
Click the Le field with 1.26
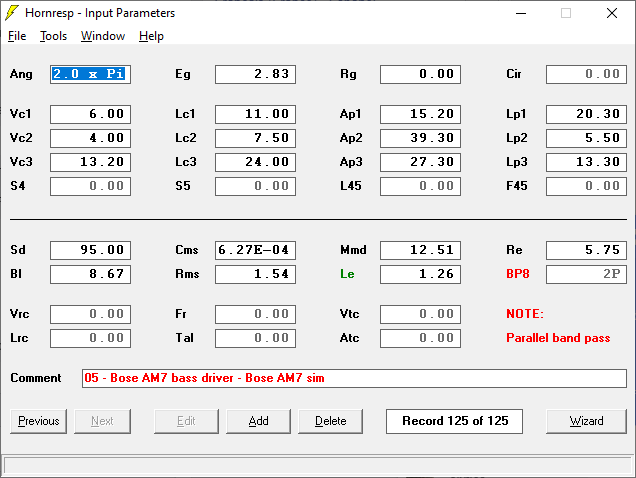[421, 274]
